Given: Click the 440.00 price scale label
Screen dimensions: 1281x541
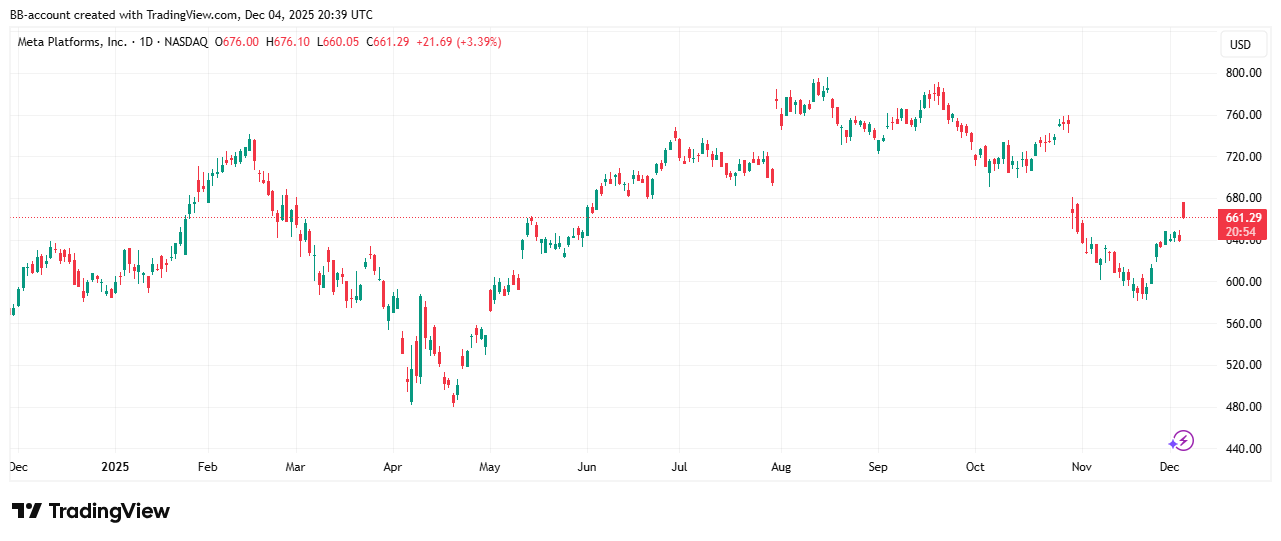Looking at the screenshot, I should pyautogui.click(x=1243, y=449).
